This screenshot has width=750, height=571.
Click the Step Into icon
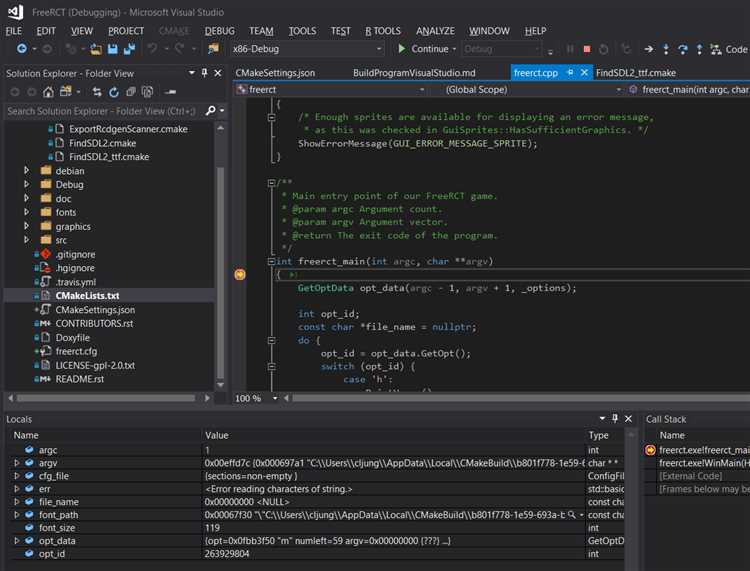(666, 49)
